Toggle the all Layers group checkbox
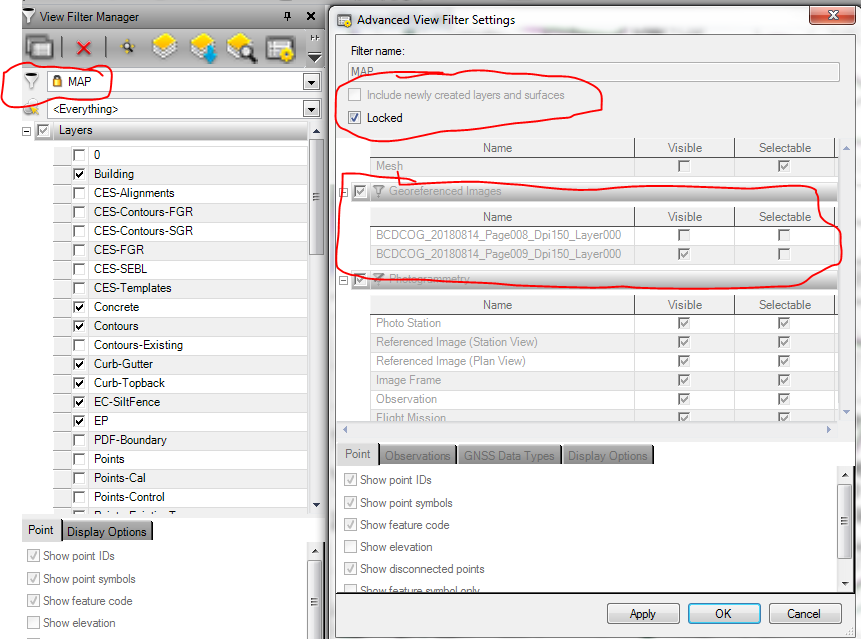 (x=43, y=131)
